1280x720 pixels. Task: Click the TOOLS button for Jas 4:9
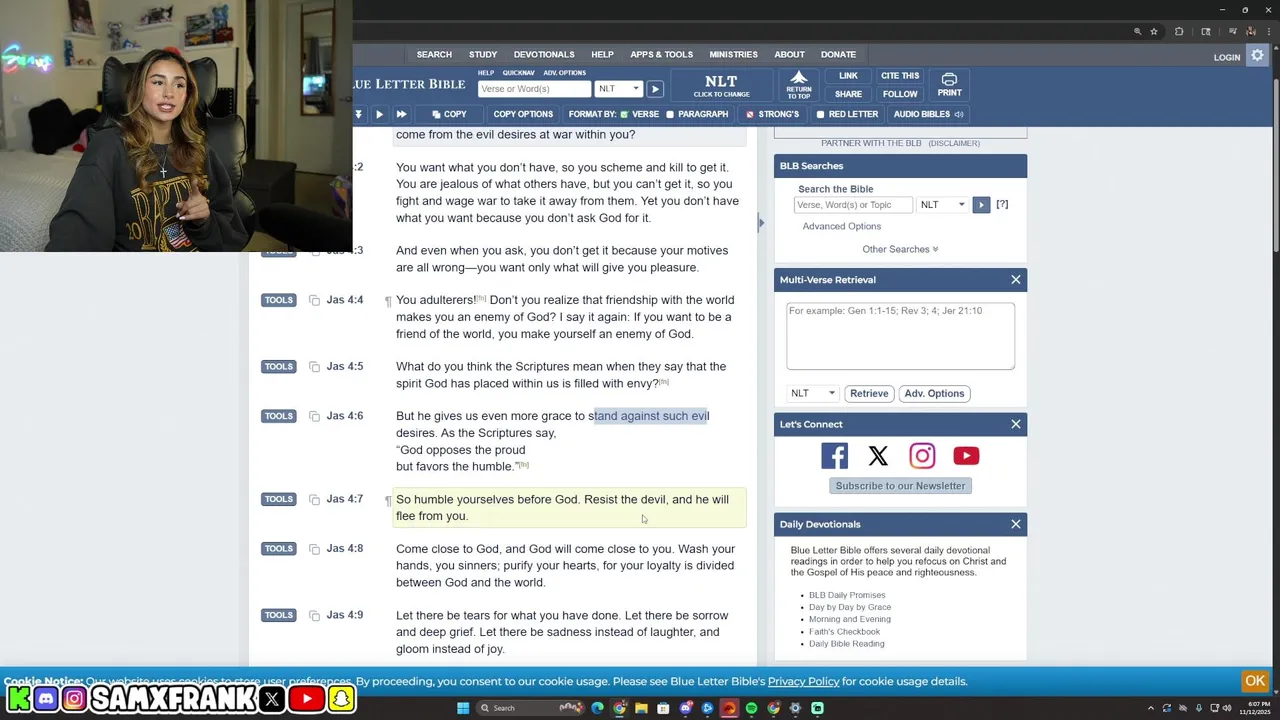click(x=279, y=615)
